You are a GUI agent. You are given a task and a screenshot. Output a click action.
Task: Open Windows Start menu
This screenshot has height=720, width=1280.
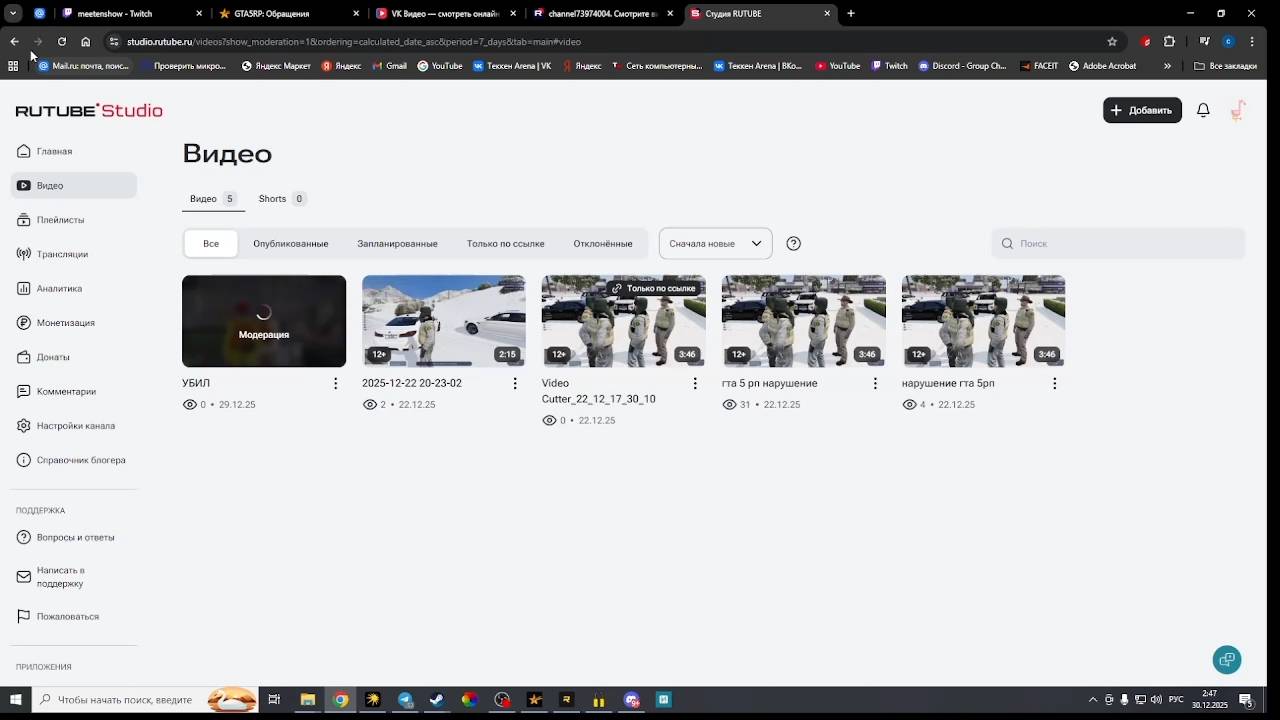click(x=15, y=700)
